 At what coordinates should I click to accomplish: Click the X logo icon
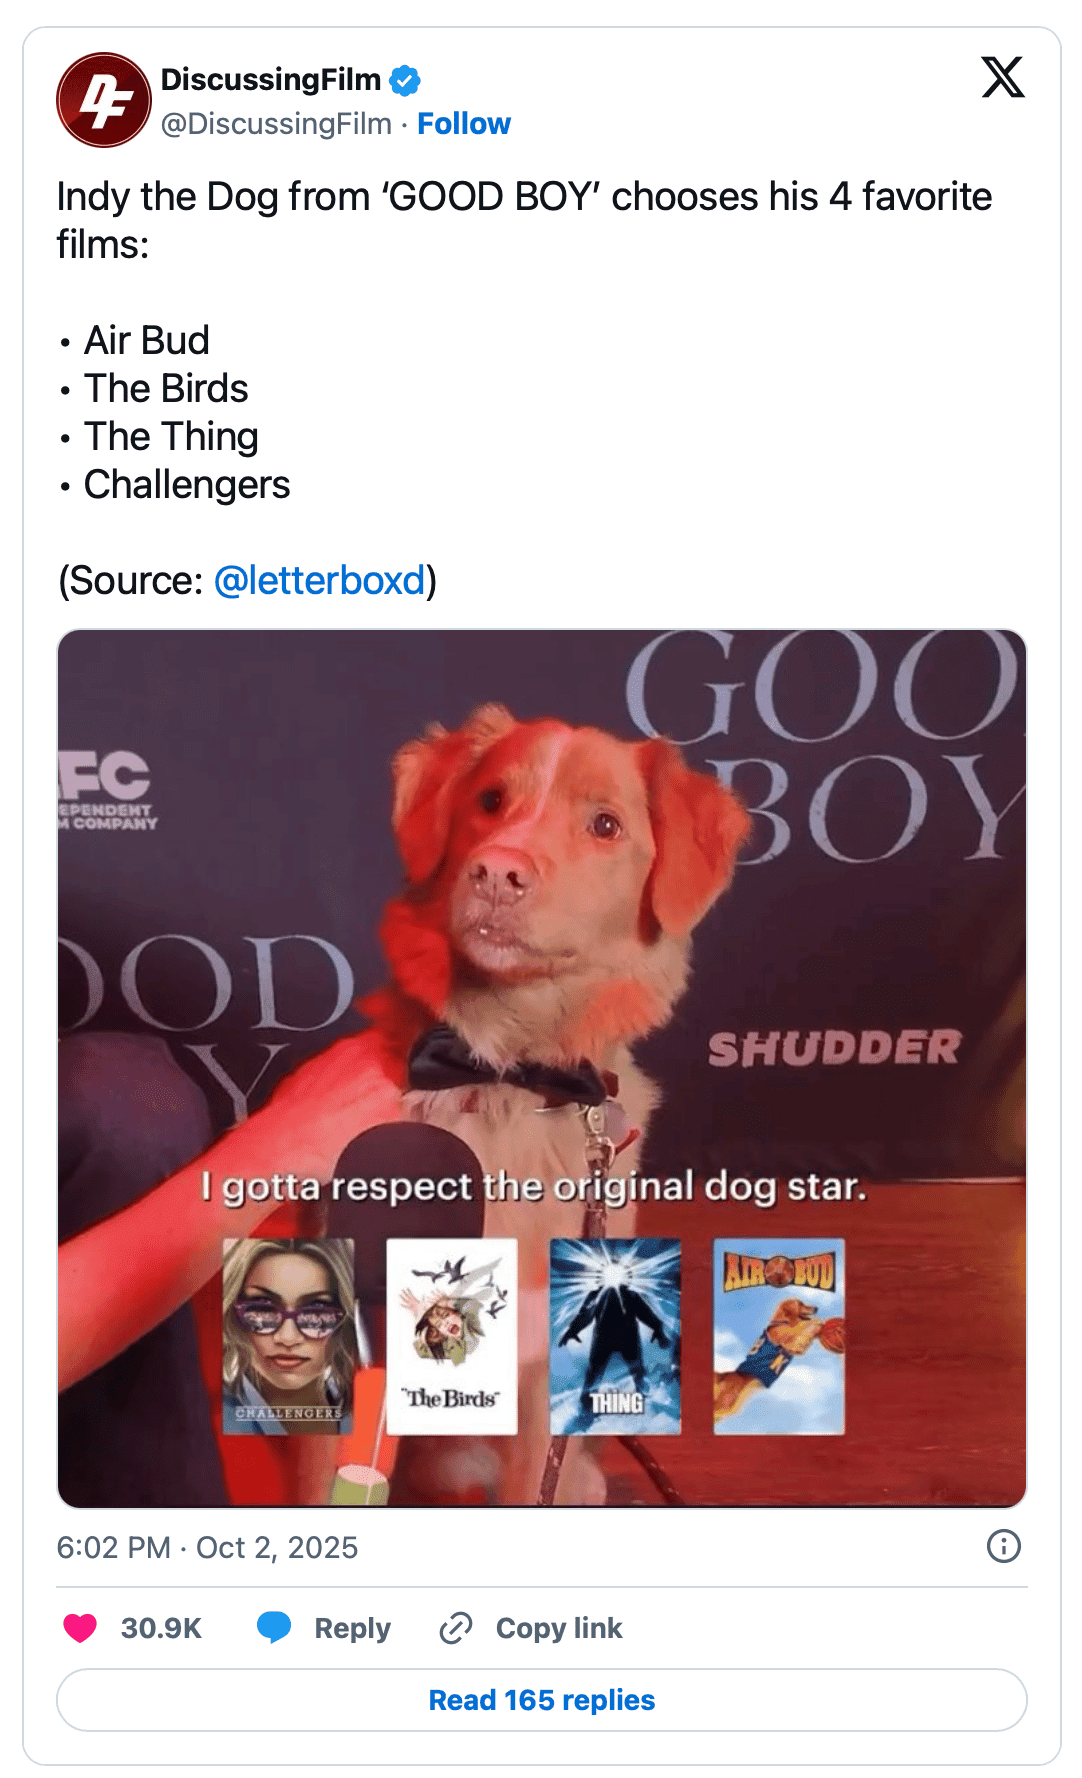(1003, 77)
